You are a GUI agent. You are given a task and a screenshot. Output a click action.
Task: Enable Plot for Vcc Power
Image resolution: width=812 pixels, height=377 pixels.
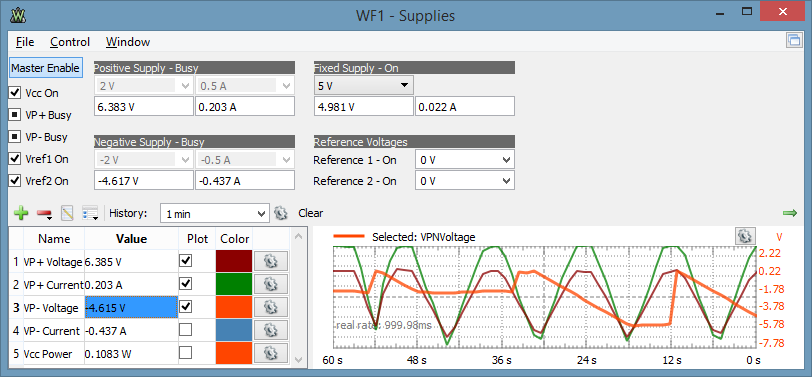point(185,353)
